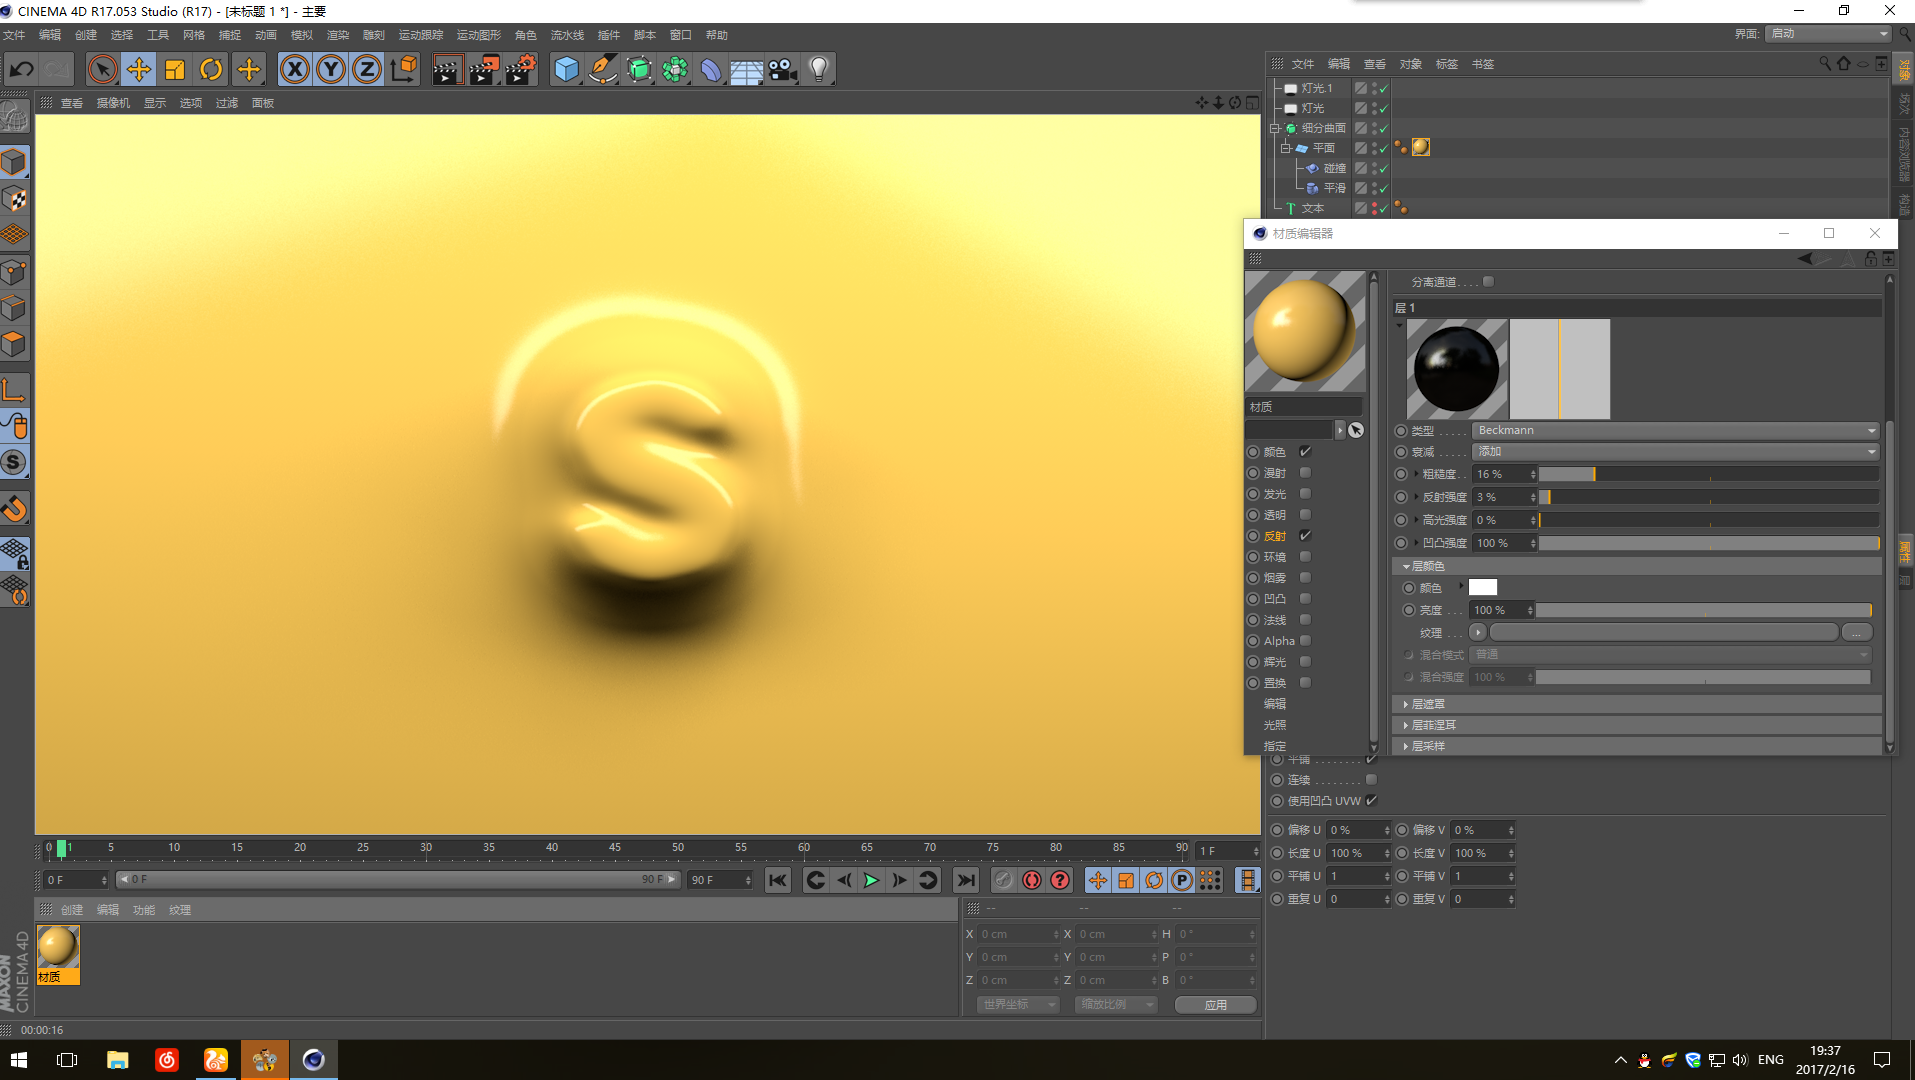Select the spline Pen tool
This screenshot has width=1915, height=1080.
pos(602,69)
